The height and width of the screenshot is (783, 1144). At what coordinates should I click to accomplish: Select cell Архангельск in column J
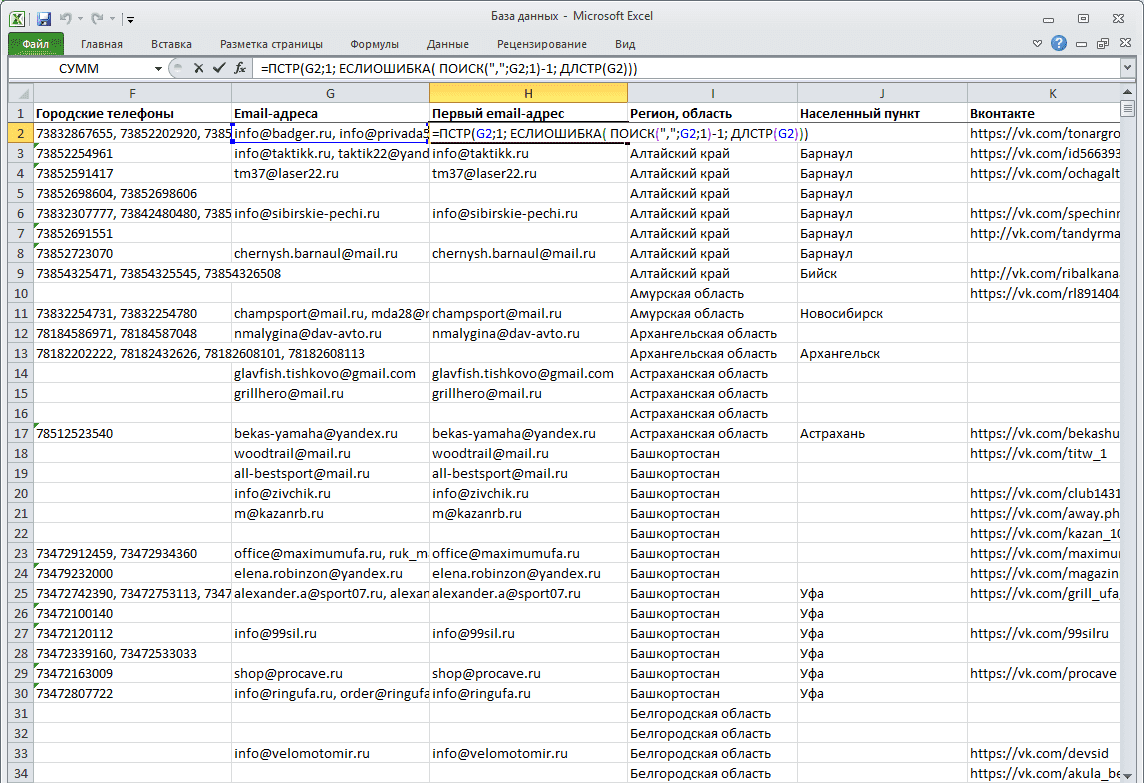point(882,354)
